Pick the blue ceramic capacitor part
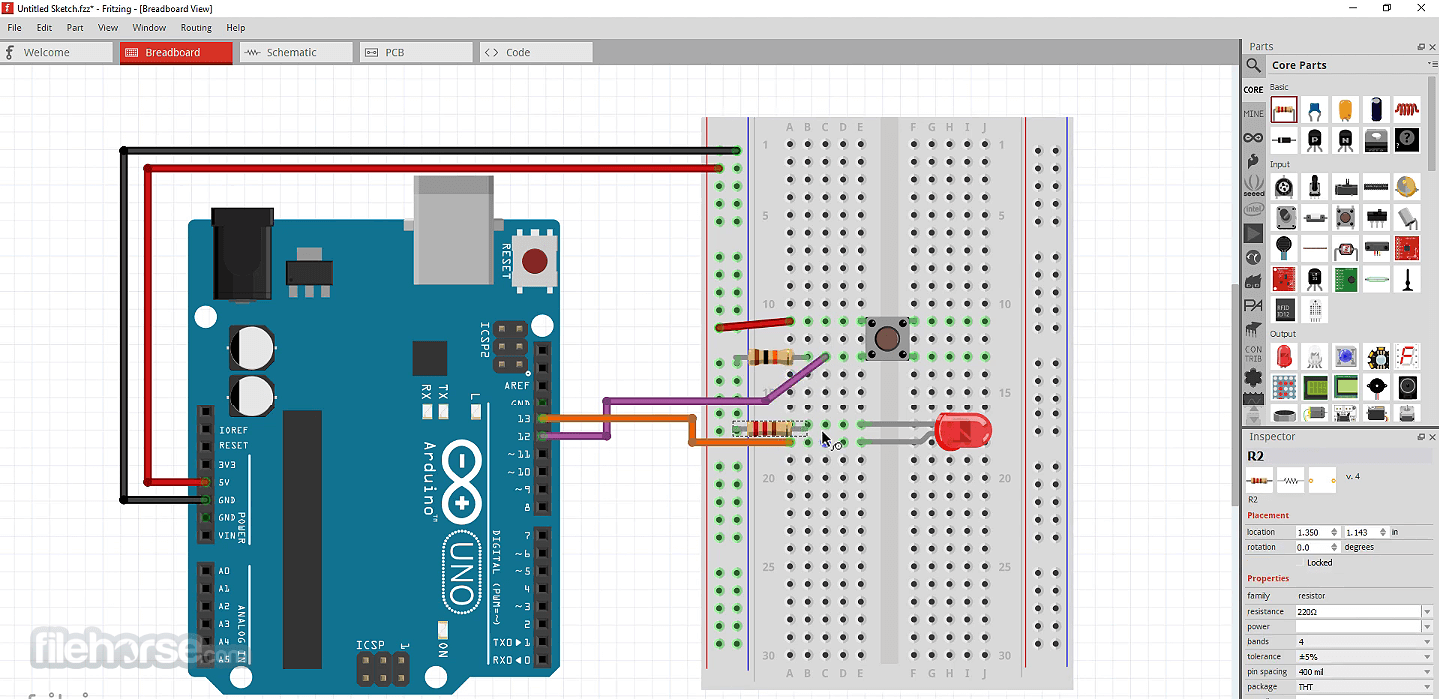 [1315, 110]
